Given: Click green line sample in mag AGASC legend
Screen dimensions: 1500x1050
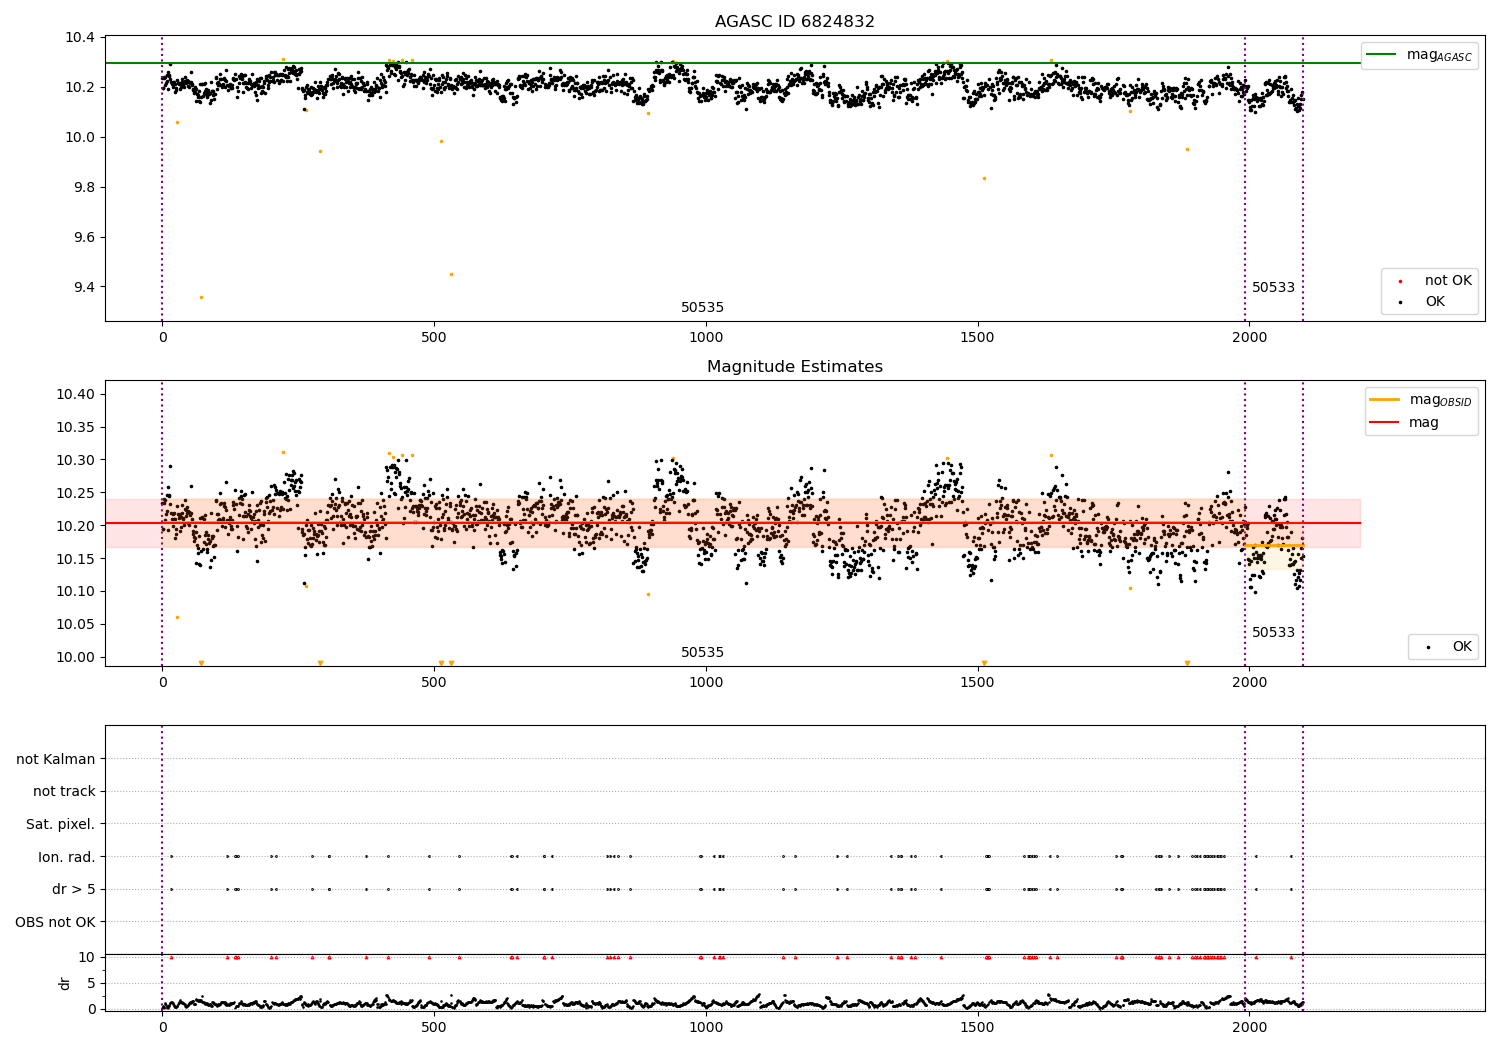Looking at the screenshot, I should [1381, 55].
